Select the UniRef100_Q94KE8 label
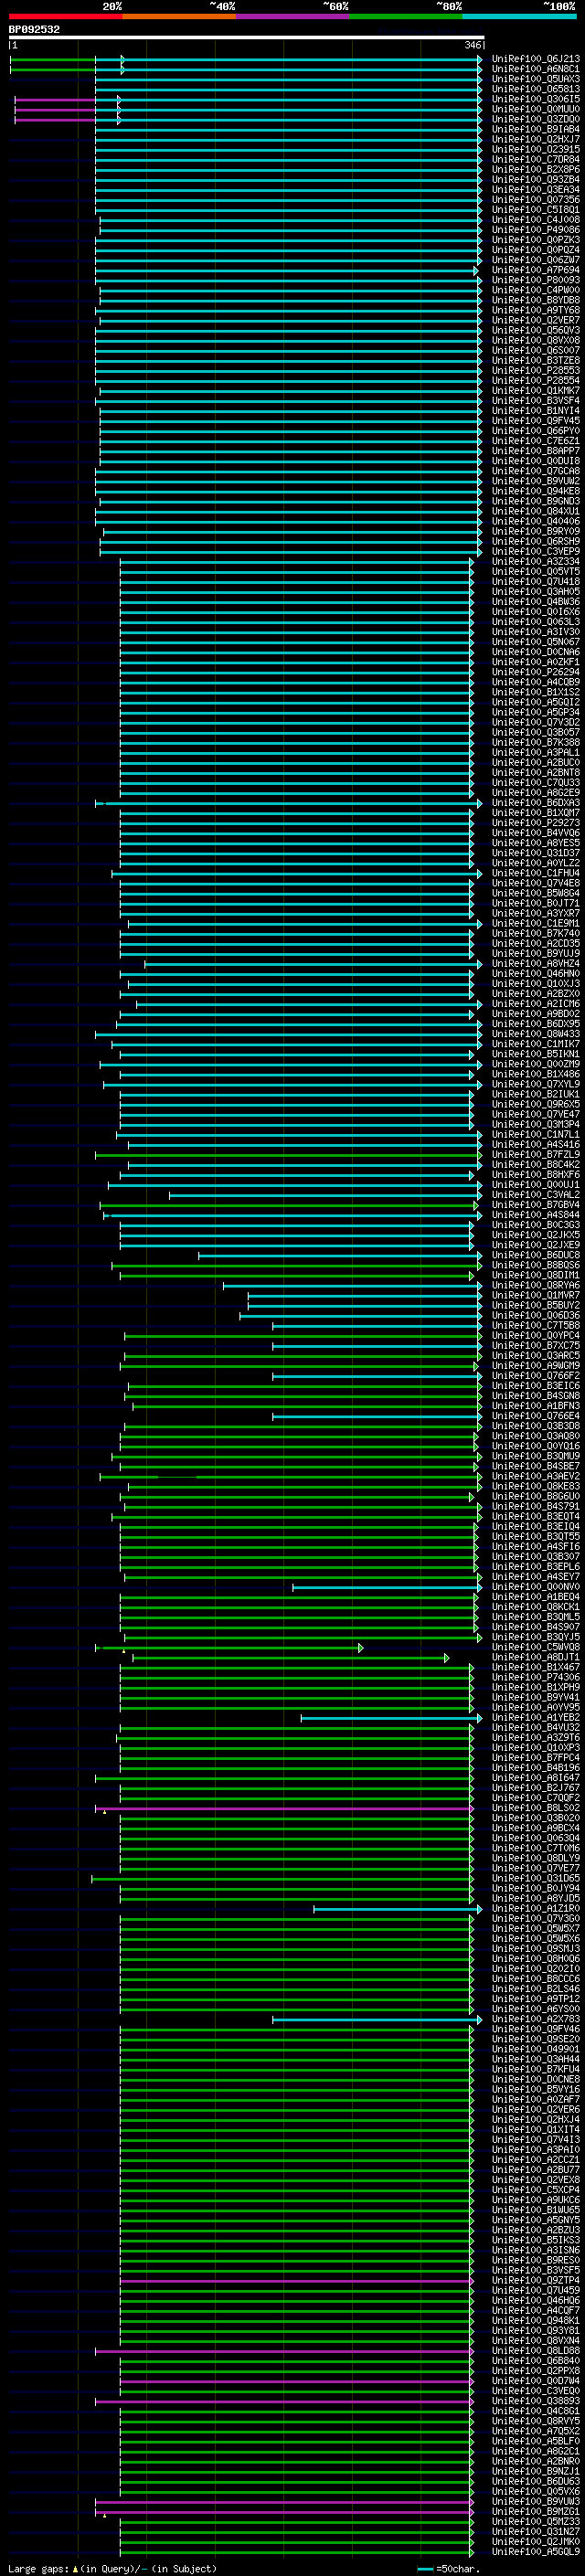The width and height of the screenshot is (585, 2576). coord(535,491)
